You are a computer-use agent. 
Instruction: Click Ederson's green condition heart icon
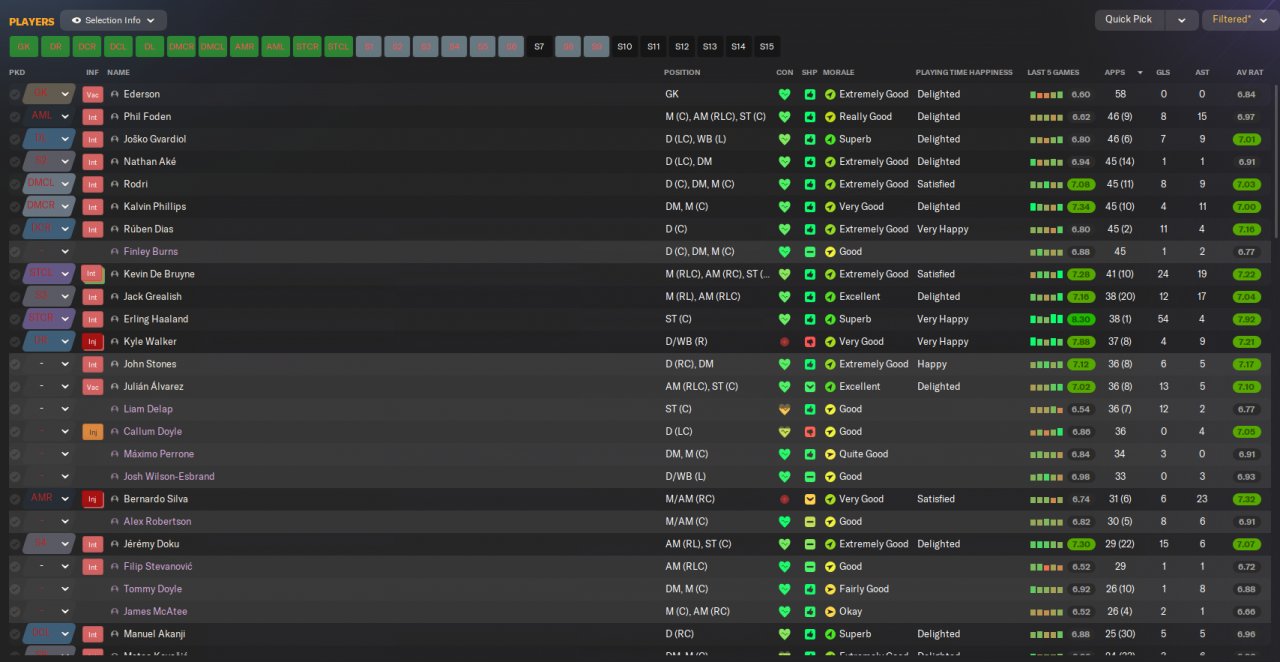click(x=784, y=94)
